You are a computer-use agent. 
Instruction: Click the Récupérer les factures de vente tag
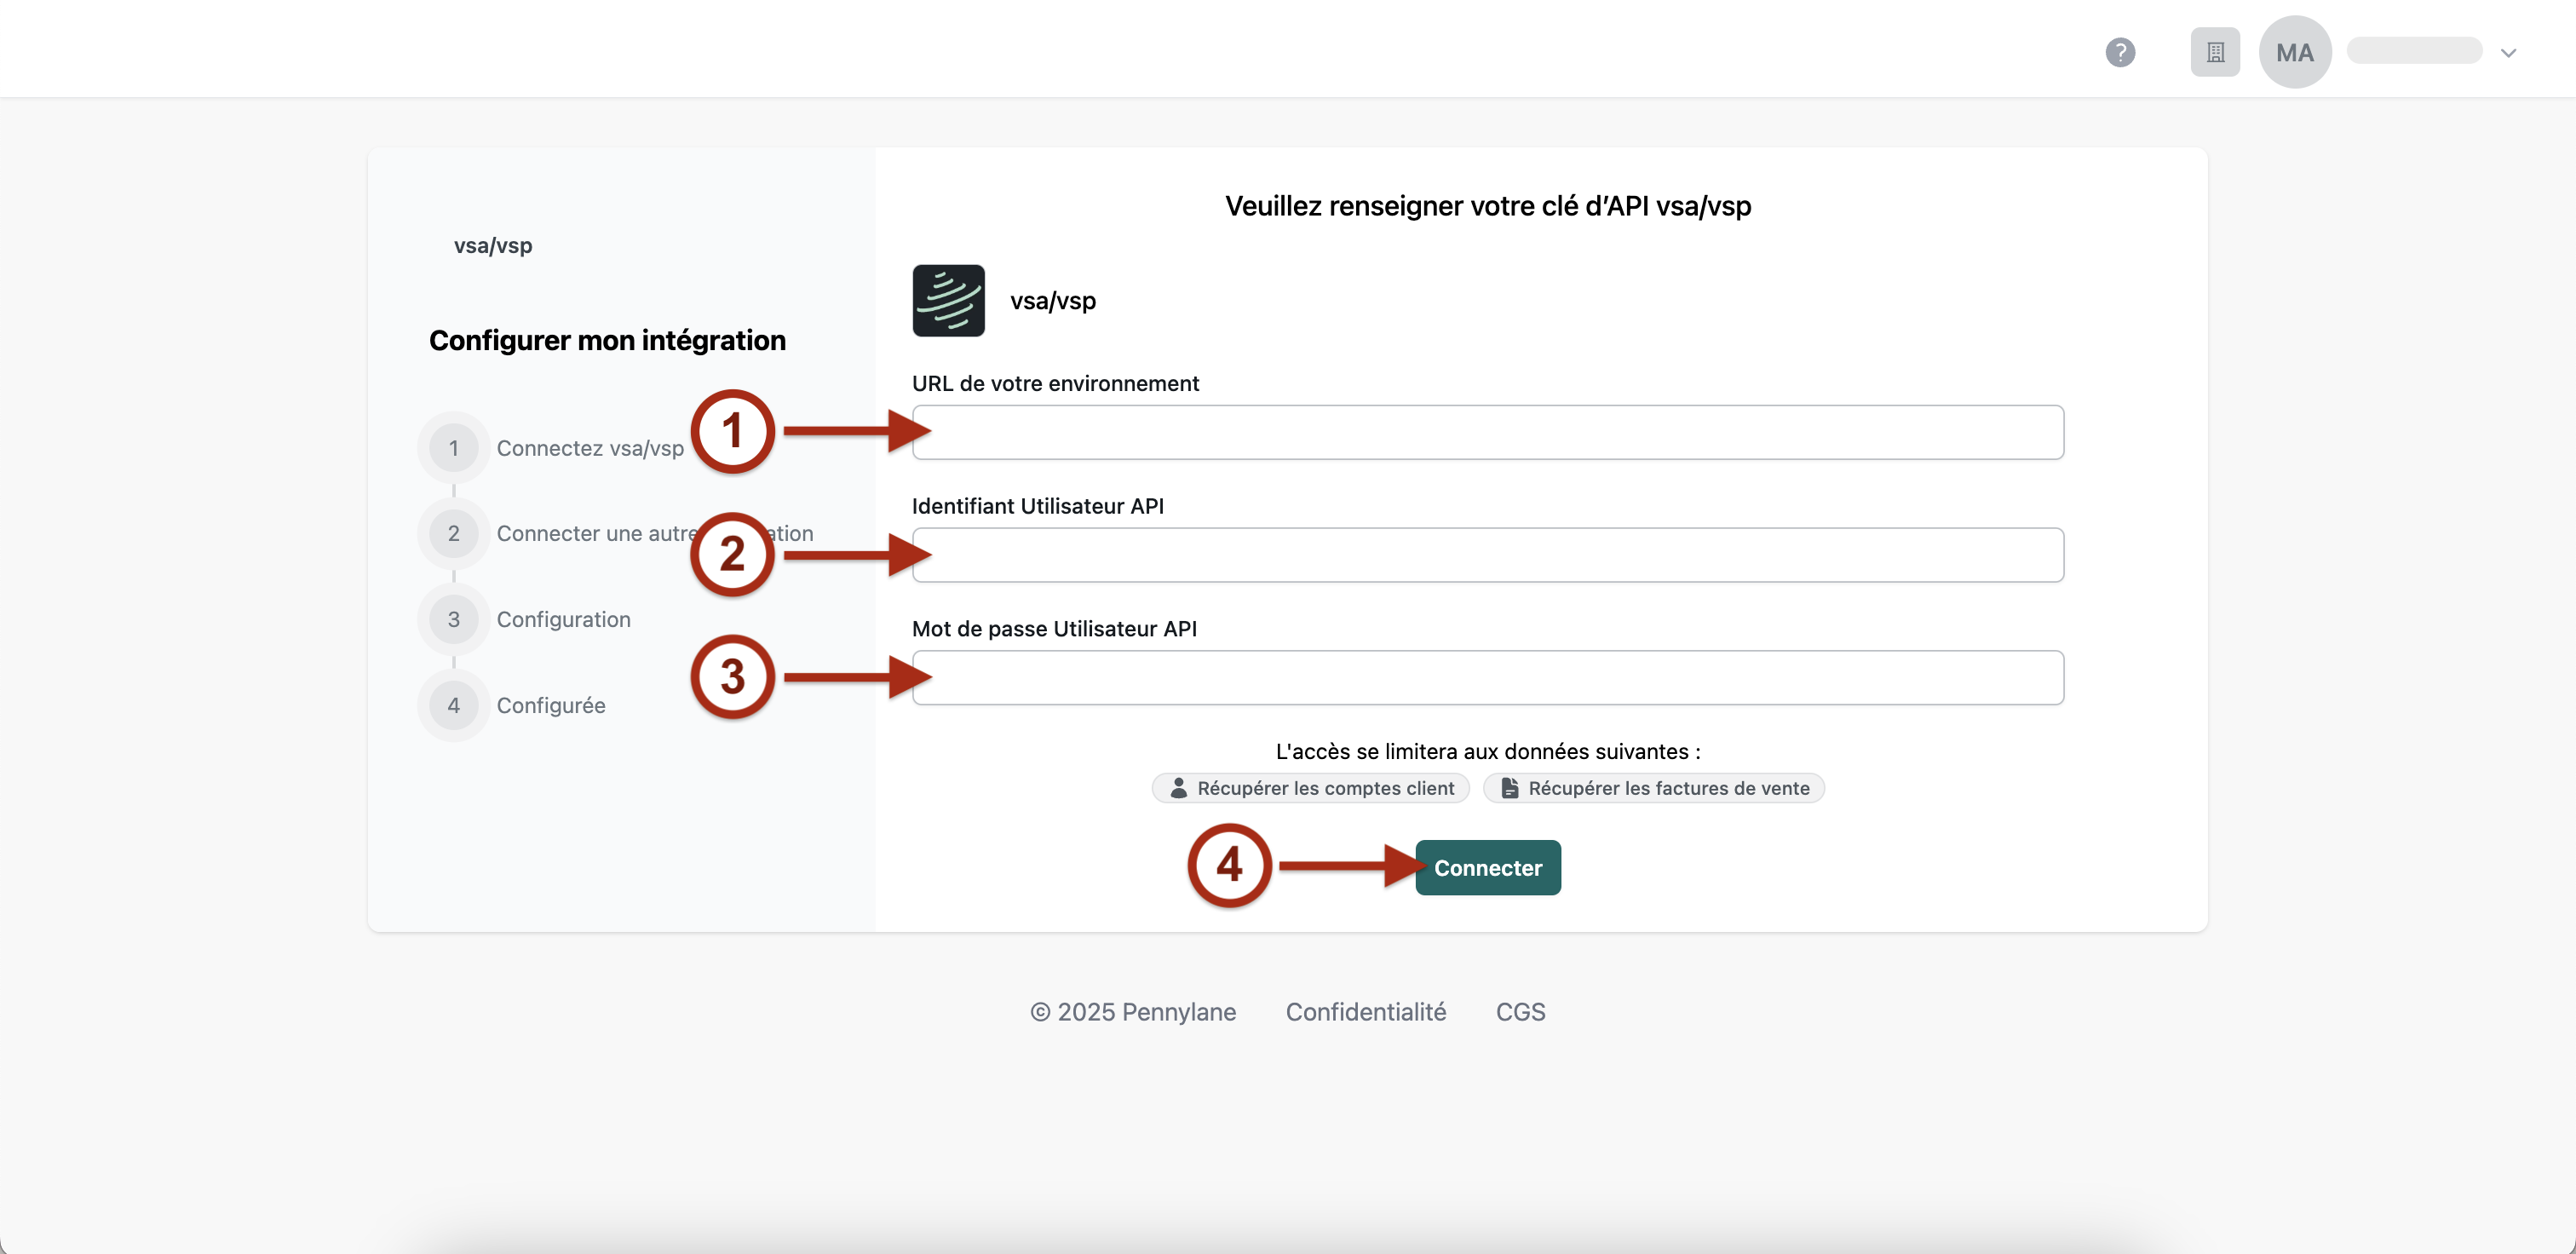1668,788
